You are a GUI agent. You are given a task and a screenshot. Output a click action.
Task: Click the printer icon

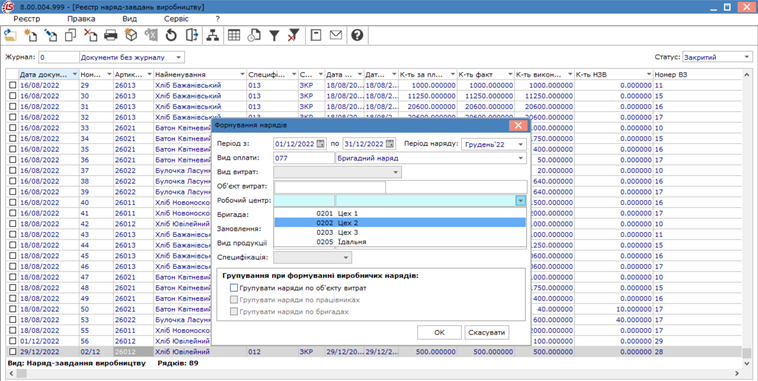click(111, 35)
